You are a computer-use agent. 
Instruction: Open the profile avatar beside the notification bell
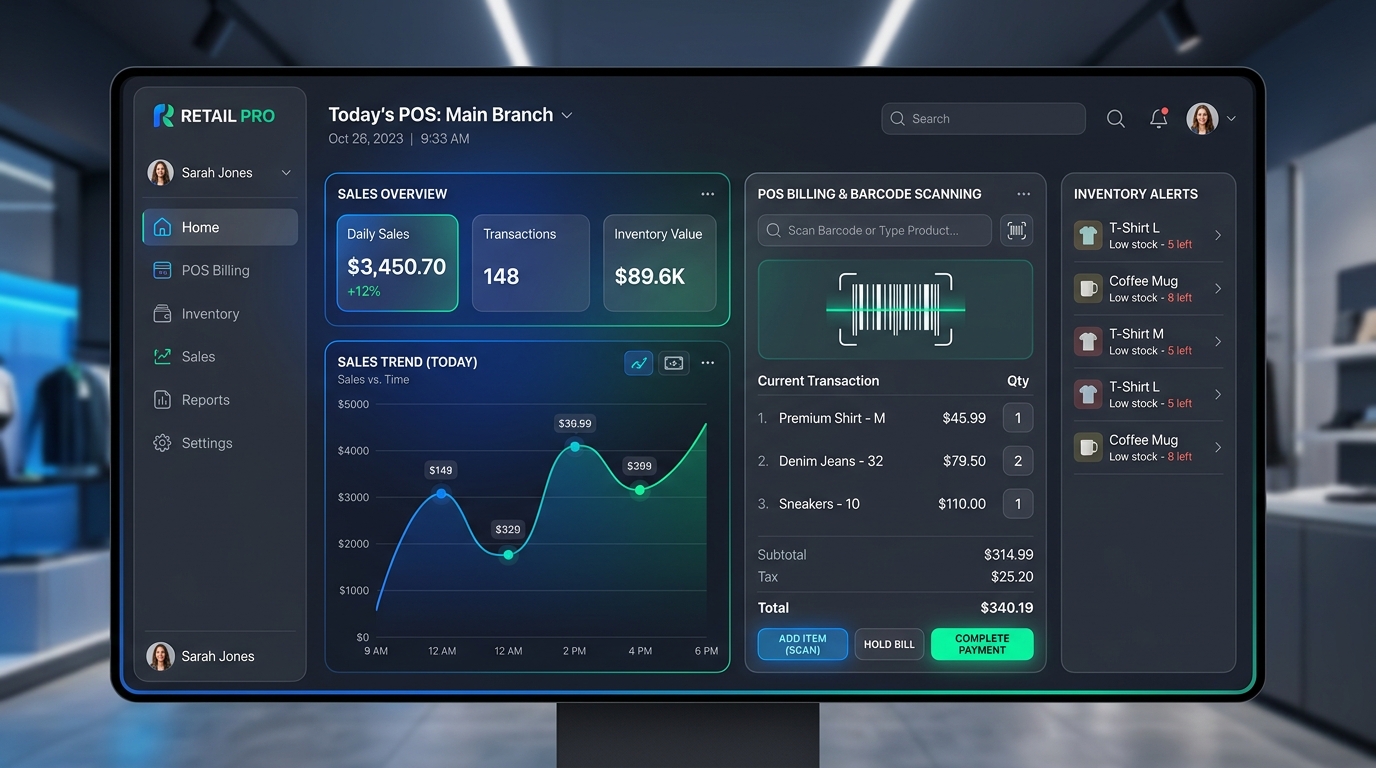pos(1202,118)
